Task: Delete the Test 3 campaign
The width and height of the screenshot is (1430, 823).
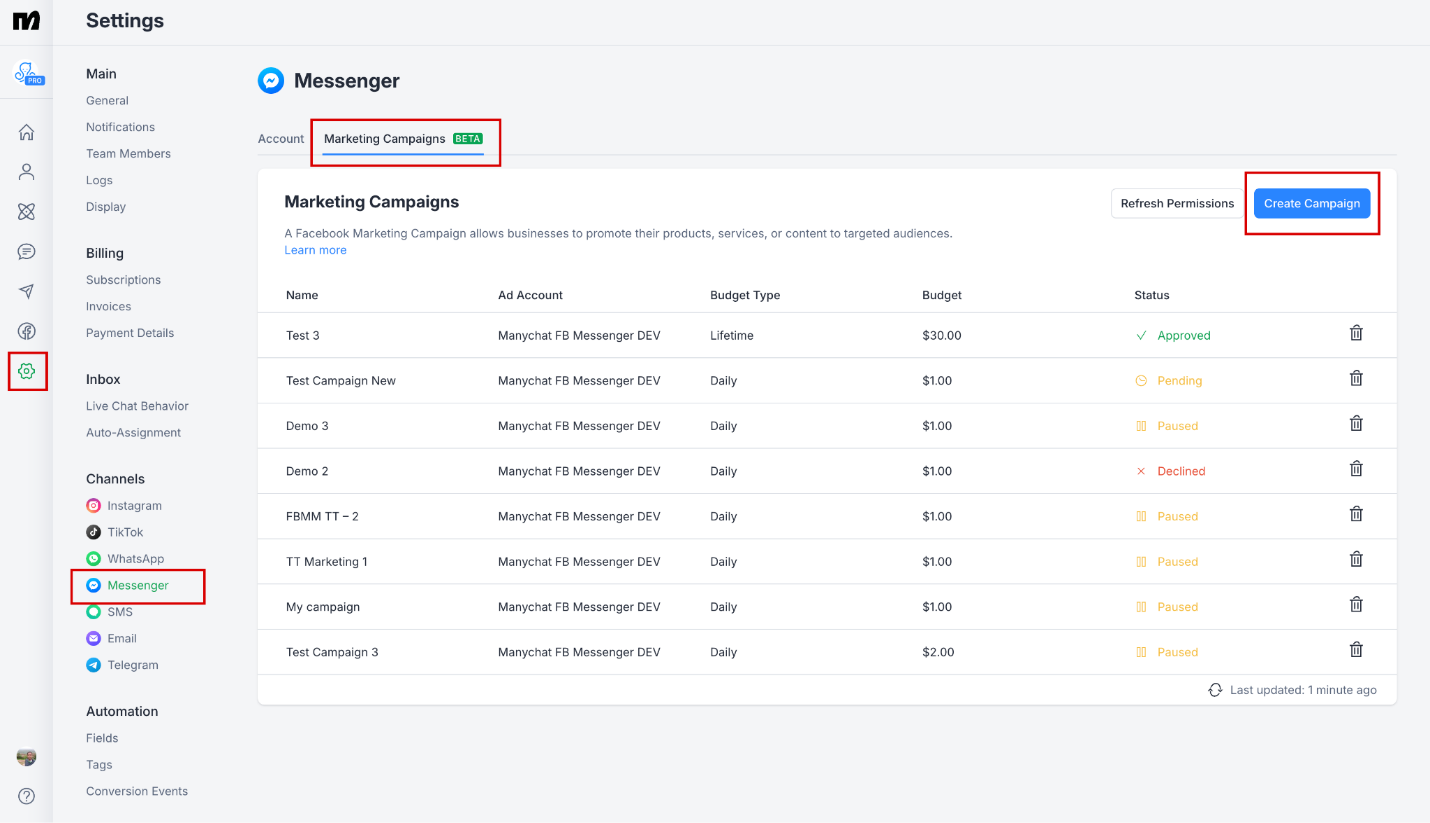Action: pyautogui.click(x=1356, y=333)
